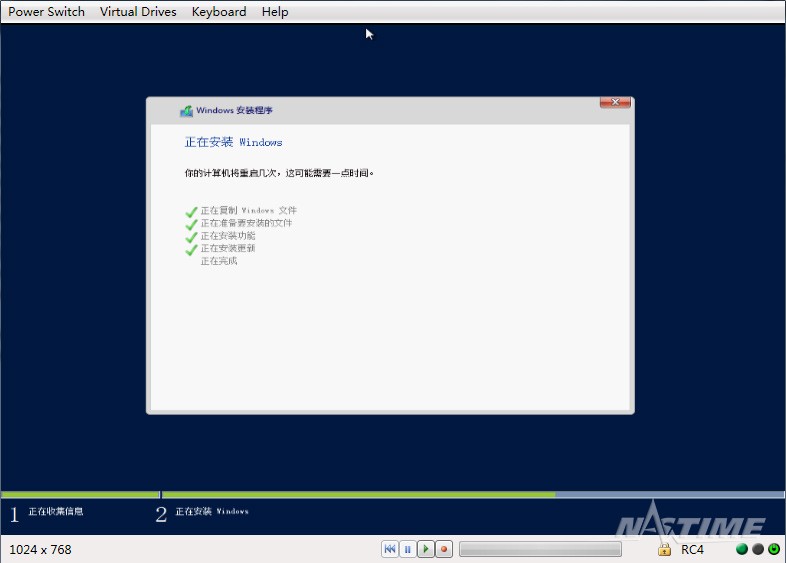Click the red record button

point(444,549)
